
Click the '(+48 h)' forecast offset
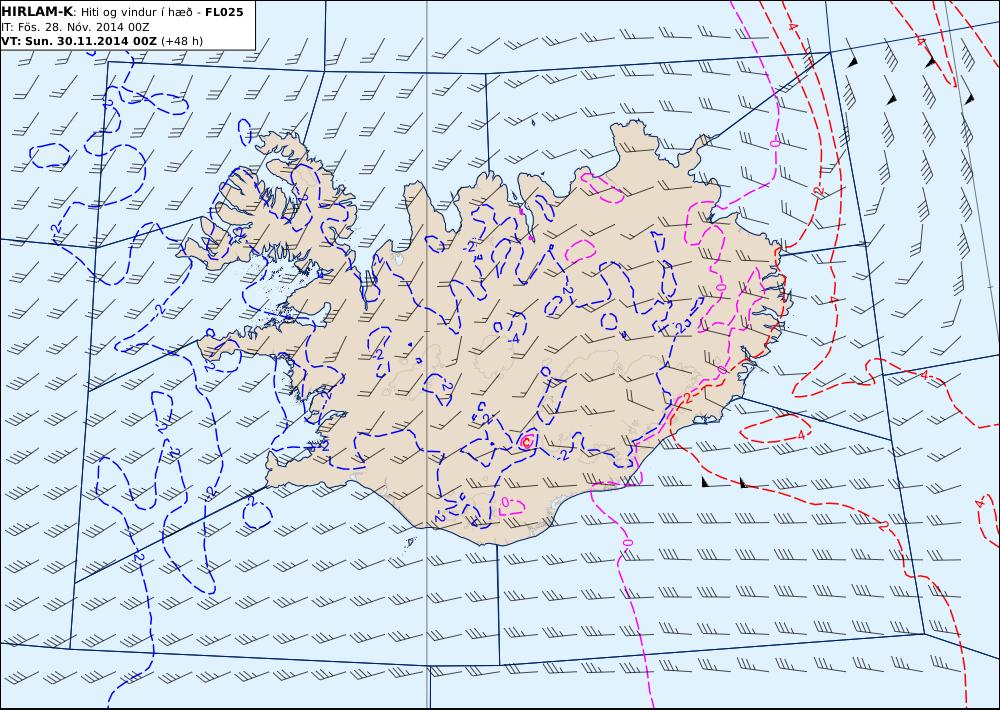(182, 41)
